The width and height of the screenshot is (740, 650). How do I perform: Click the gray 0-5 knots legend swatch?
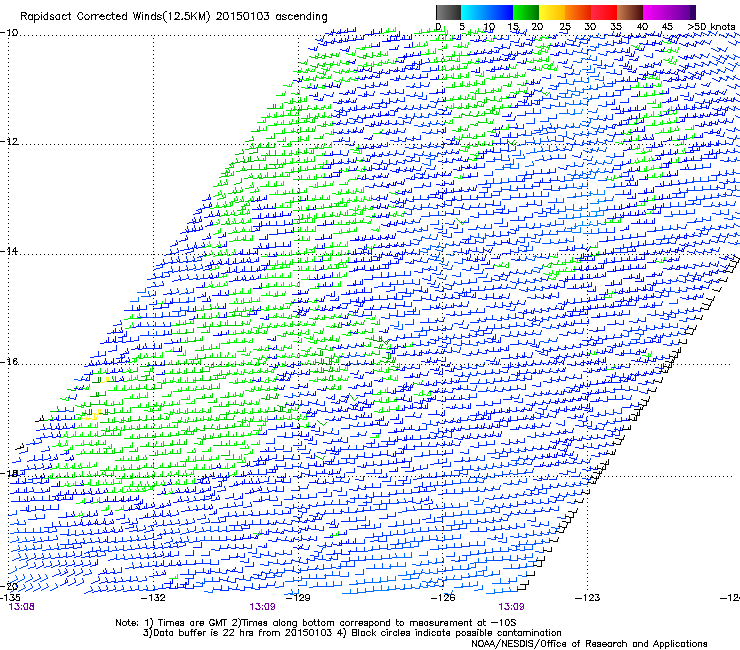pos(448,12)
